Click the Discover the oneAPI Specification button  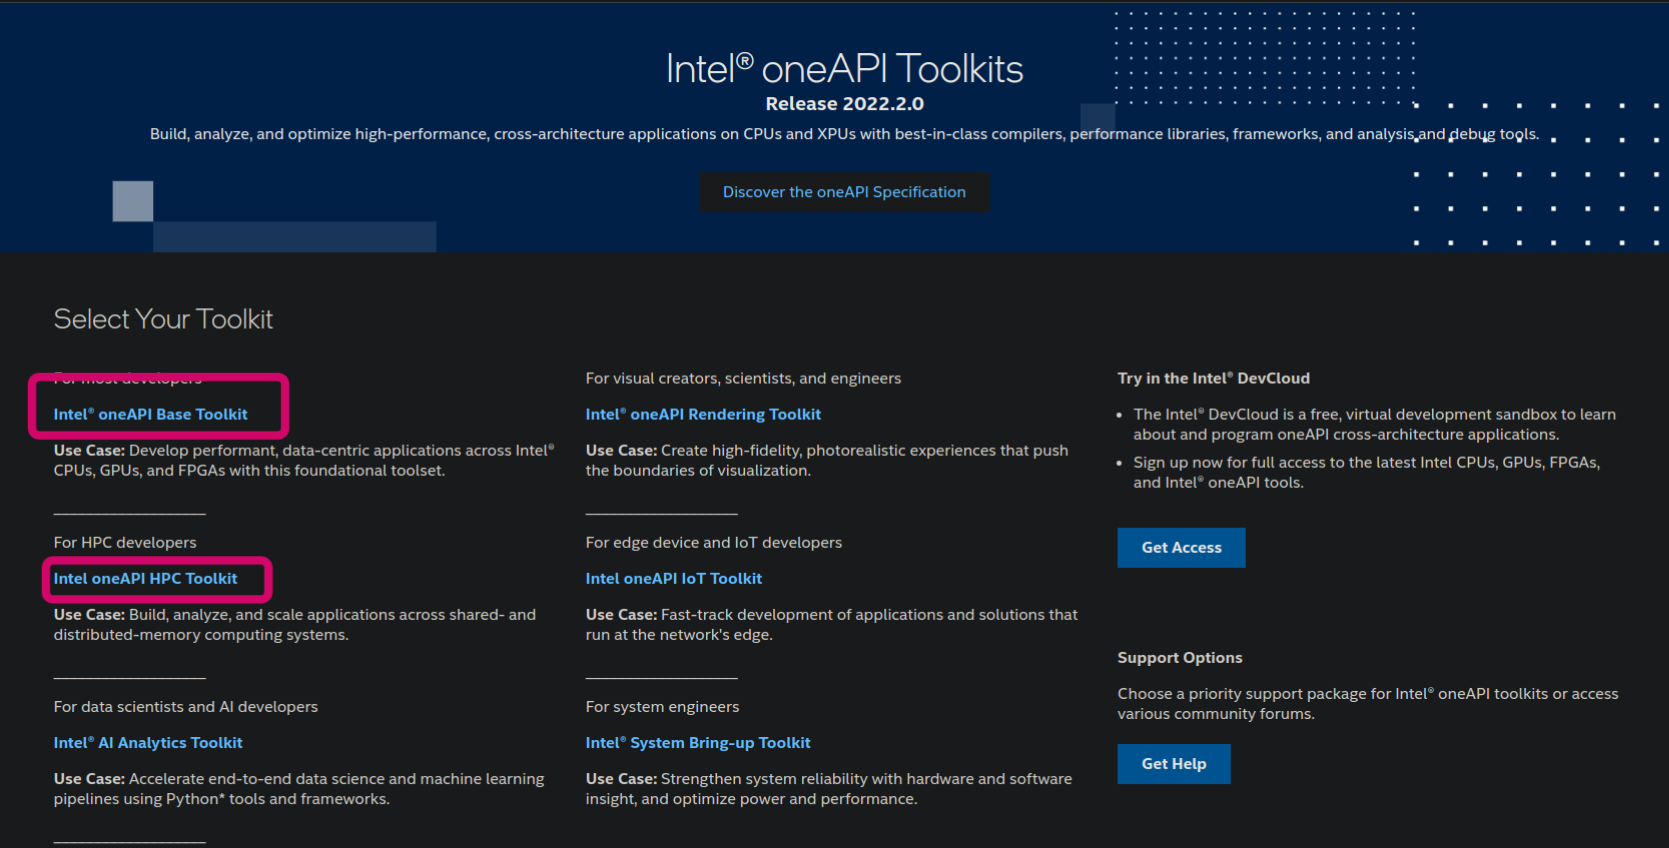click(844, 192)
